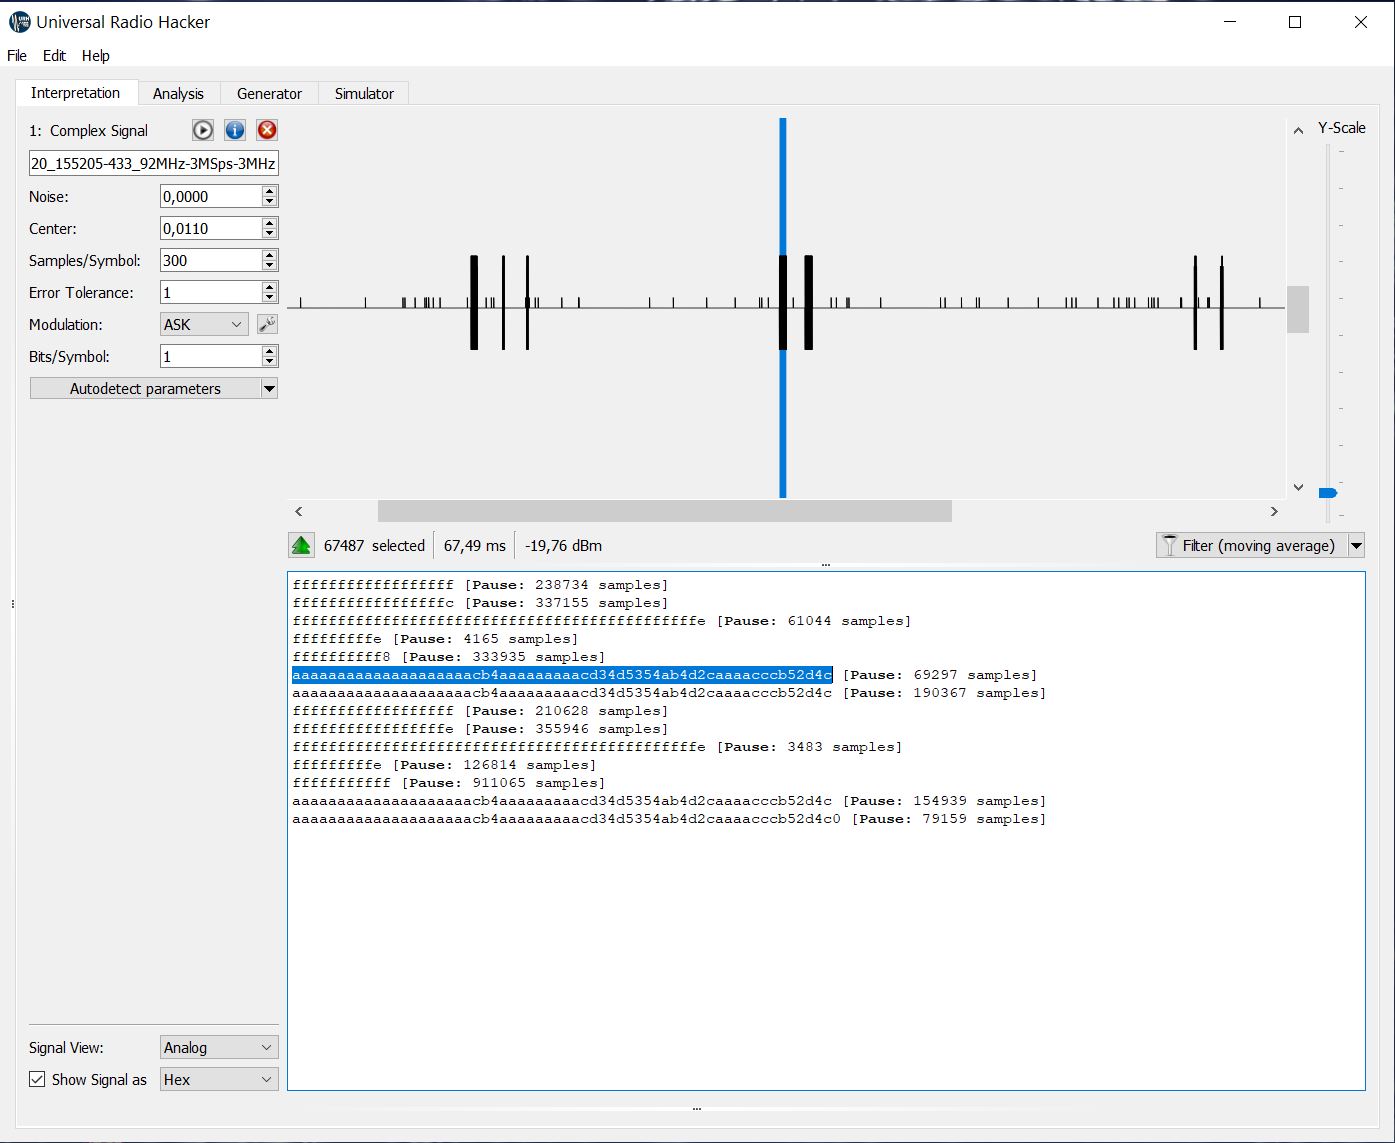Click the Center value field
The width and height of the screenshot is (1395, 1143).
[x=210, y=229]
